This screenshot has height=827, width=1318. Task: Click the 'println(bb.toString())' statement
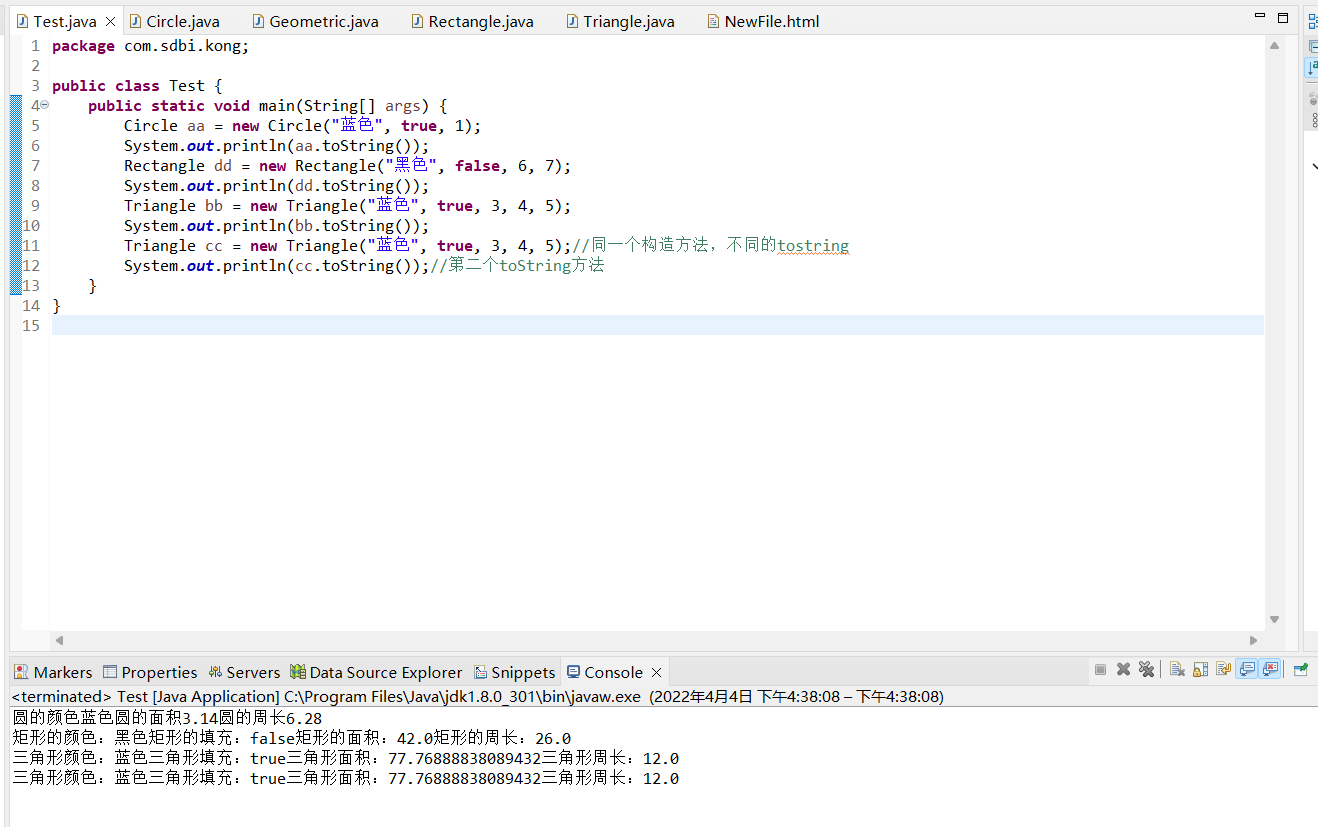pyautogui.click(x=276, y=226)
